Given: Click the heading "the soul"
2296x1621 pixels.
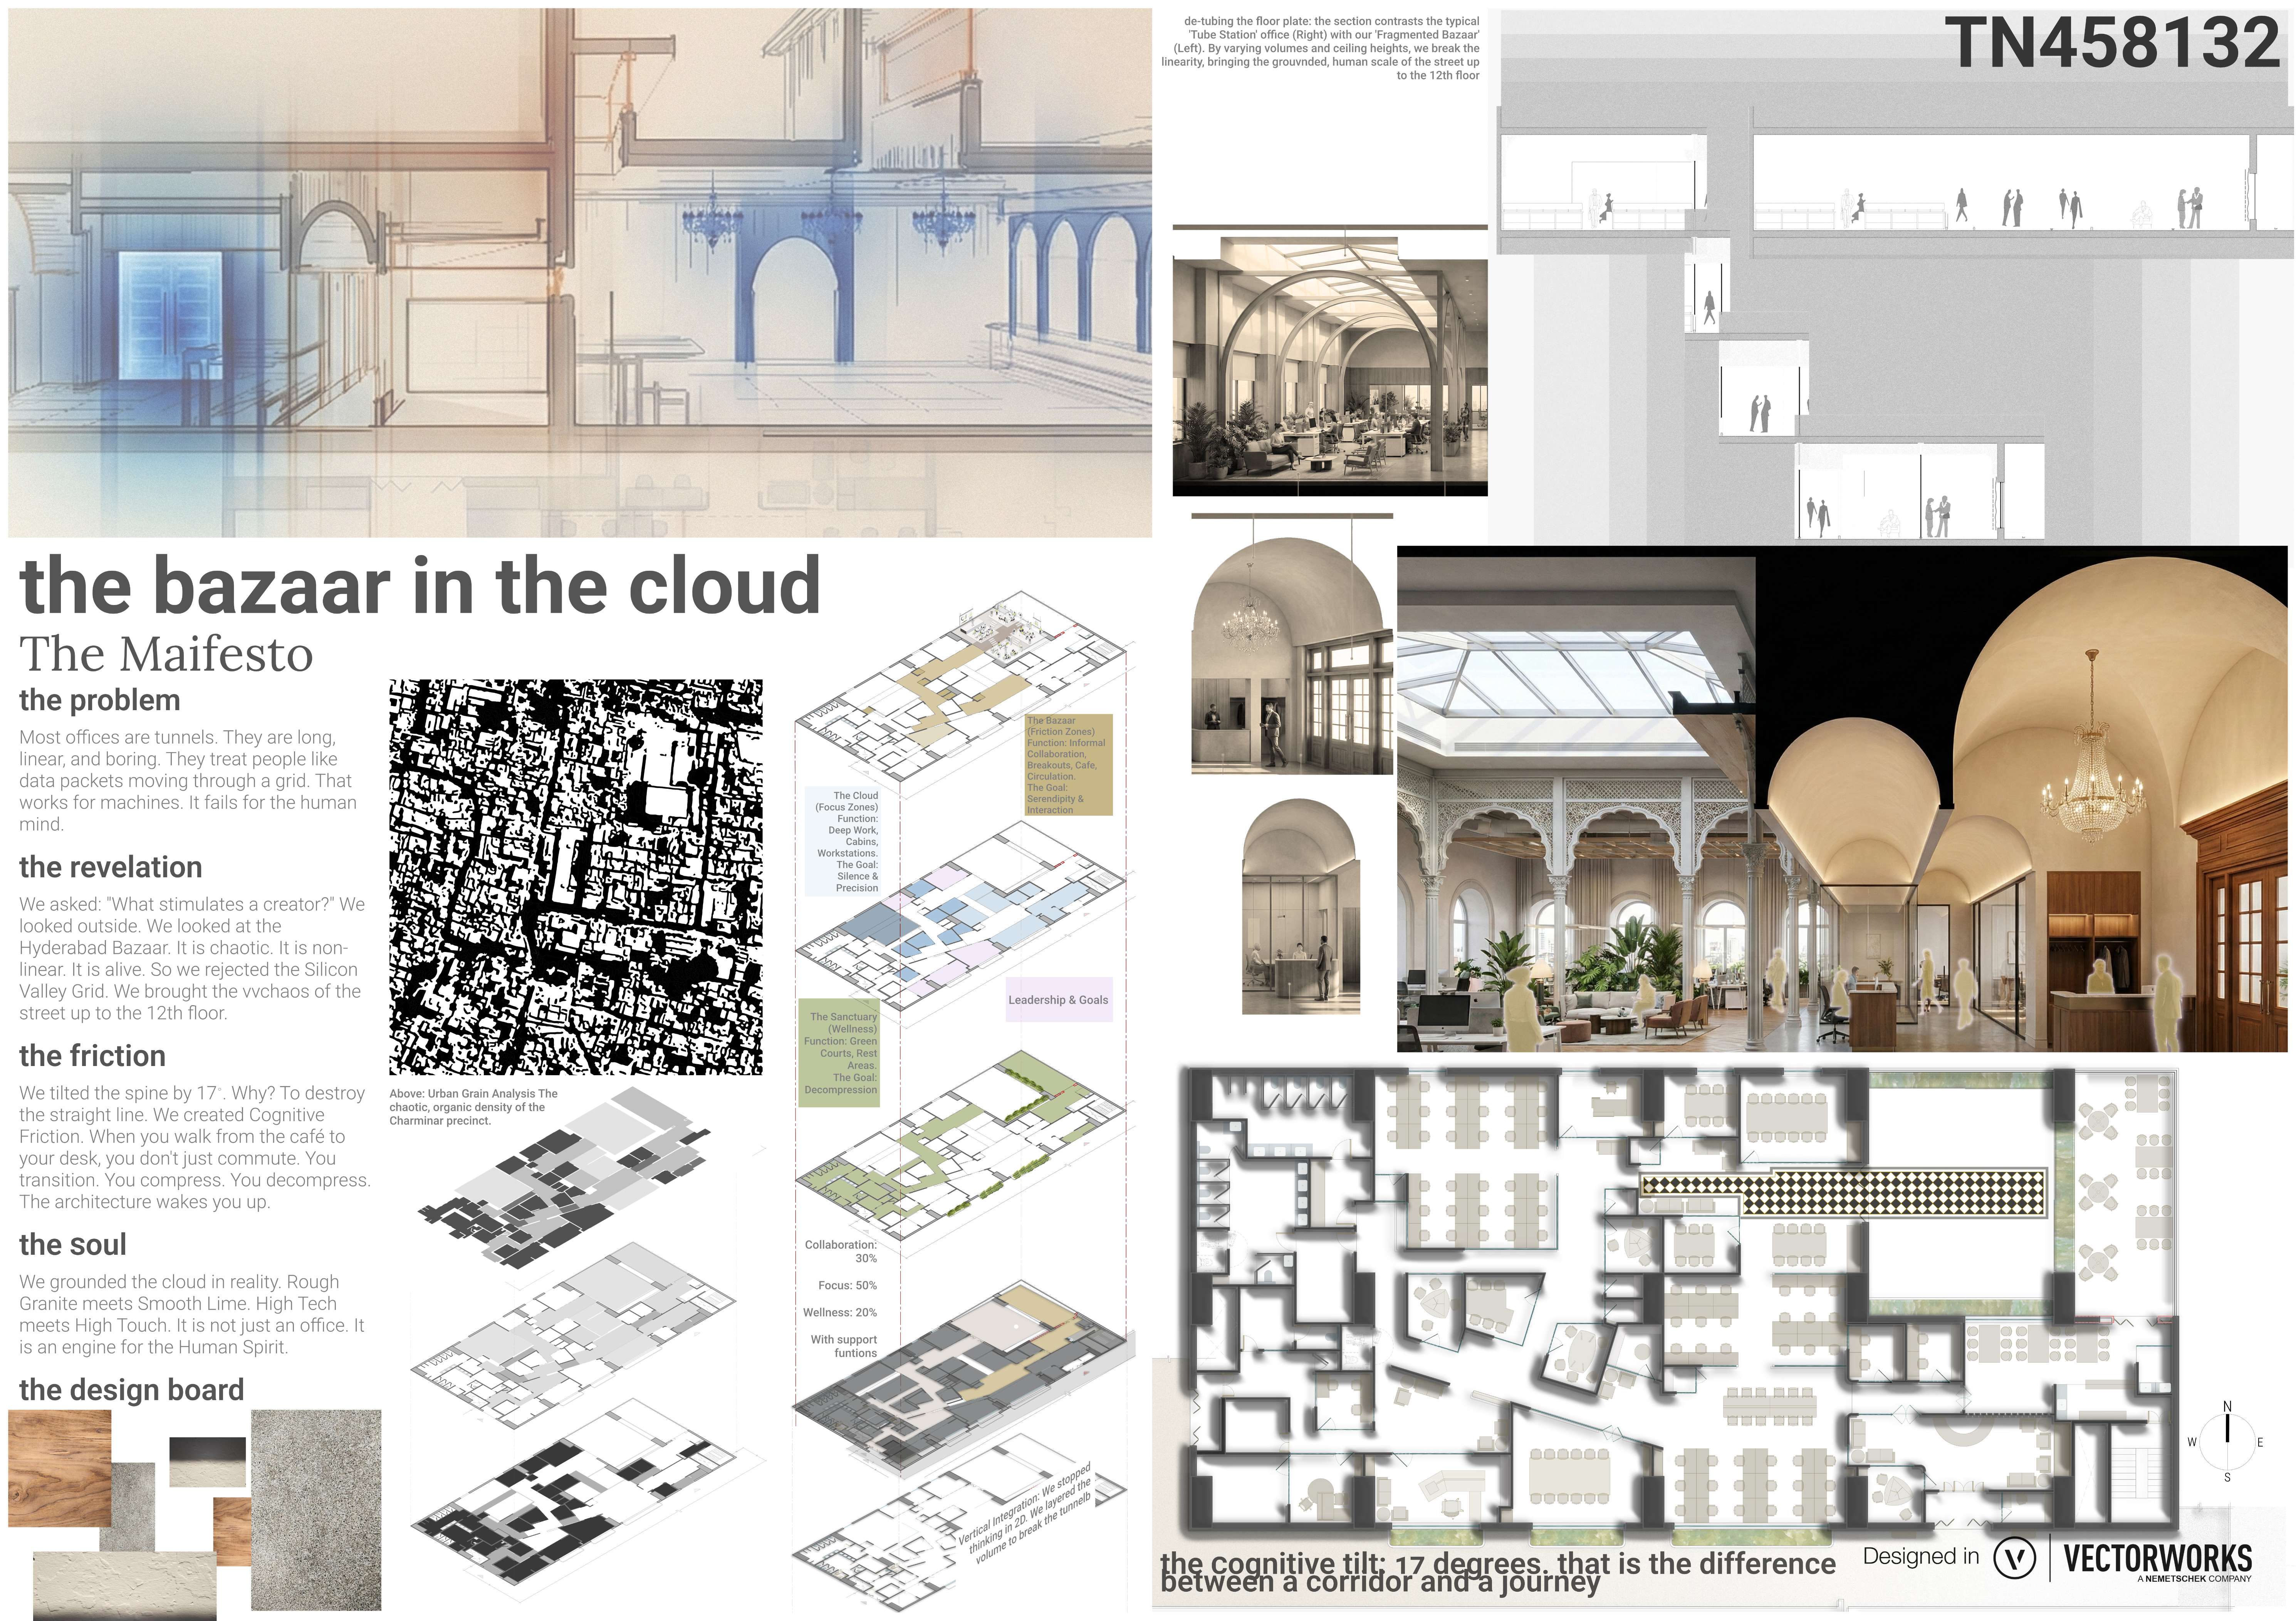Looking at the screenshot, I should click(x=73, y=1245).
